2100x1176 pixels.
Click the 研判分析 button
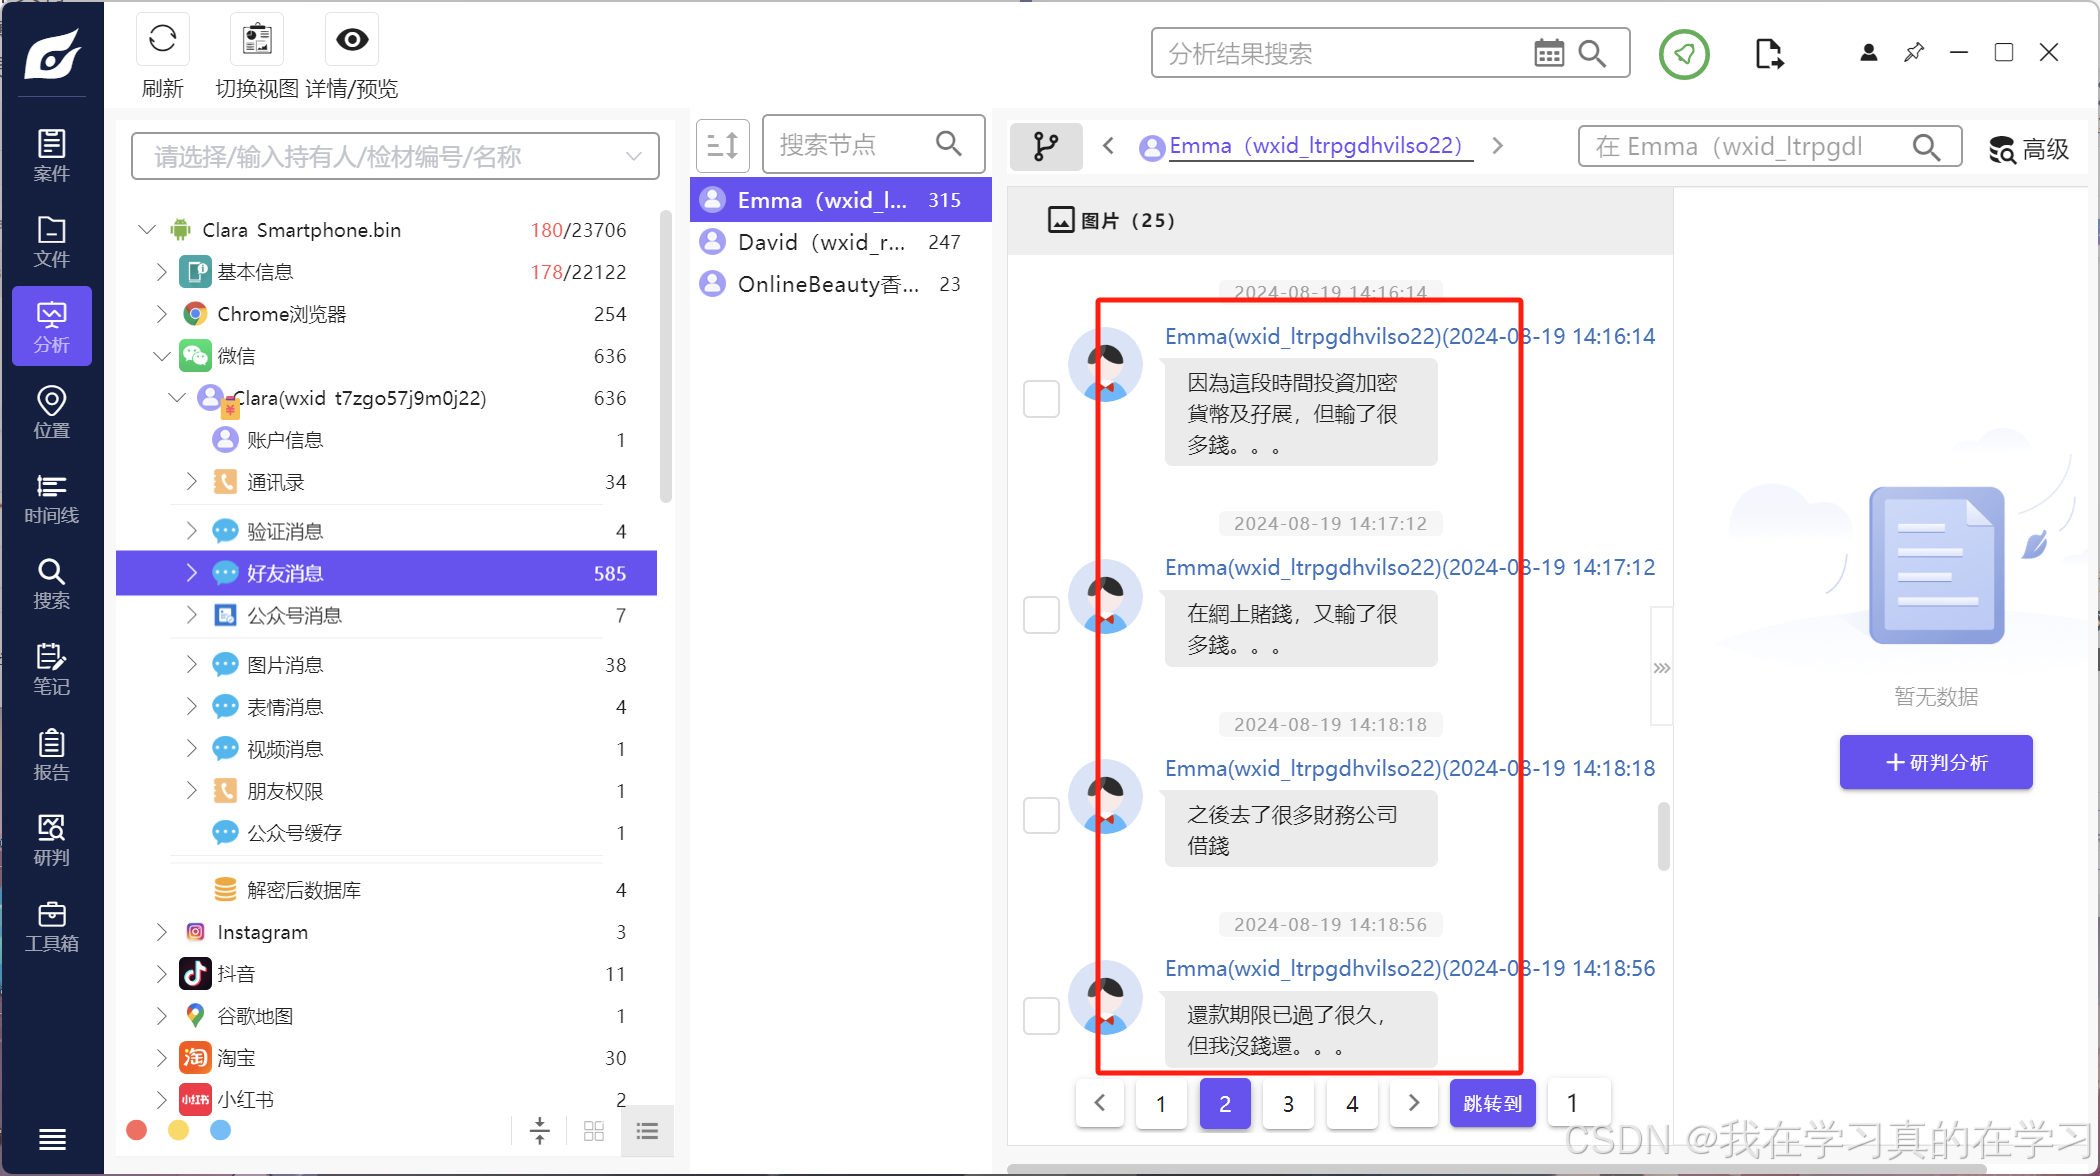1935,762
